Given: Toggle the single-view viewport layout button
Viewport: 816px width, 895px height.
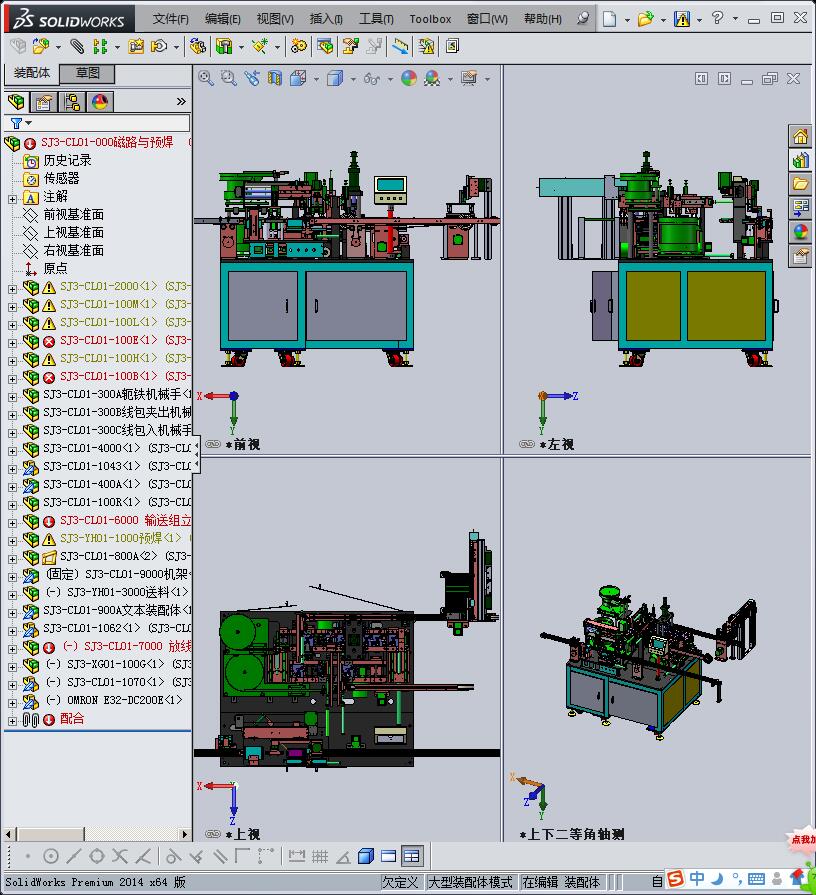Looking at the screenshot, I should (389, 856).
